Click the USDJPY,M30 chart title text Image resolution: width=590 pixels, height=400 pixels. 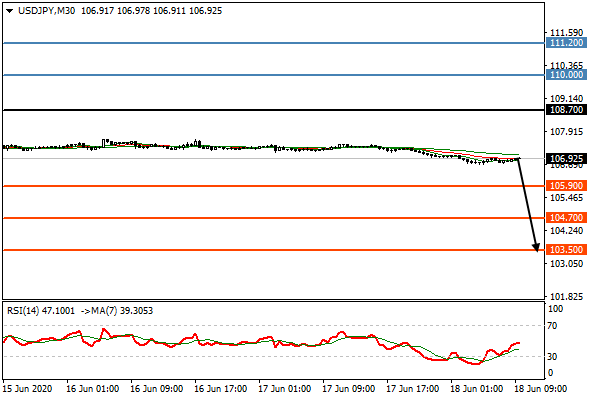(46, 11)
